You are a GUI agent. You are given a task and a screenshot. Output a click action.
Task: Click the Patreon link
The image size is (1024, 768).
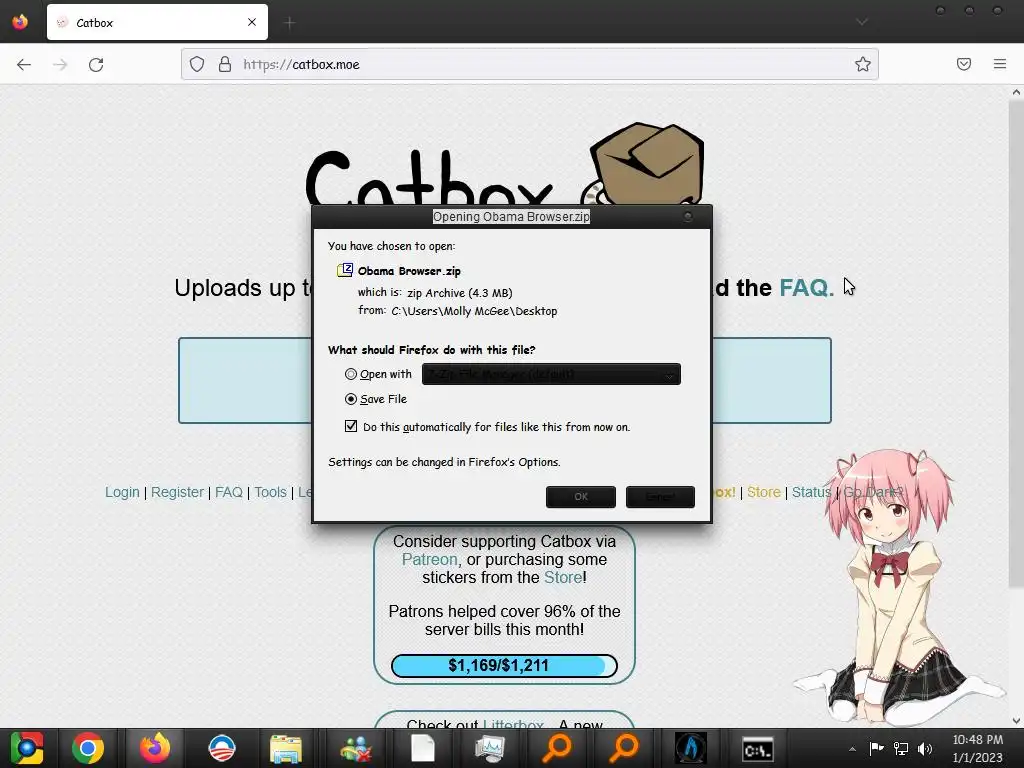click(x=429, y=560)
